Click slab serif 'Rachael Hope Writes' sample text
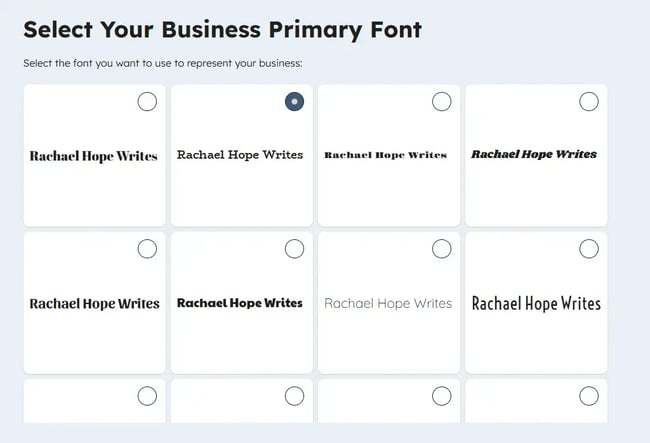This screenshot has width=650, height=443. coord(240,155)
